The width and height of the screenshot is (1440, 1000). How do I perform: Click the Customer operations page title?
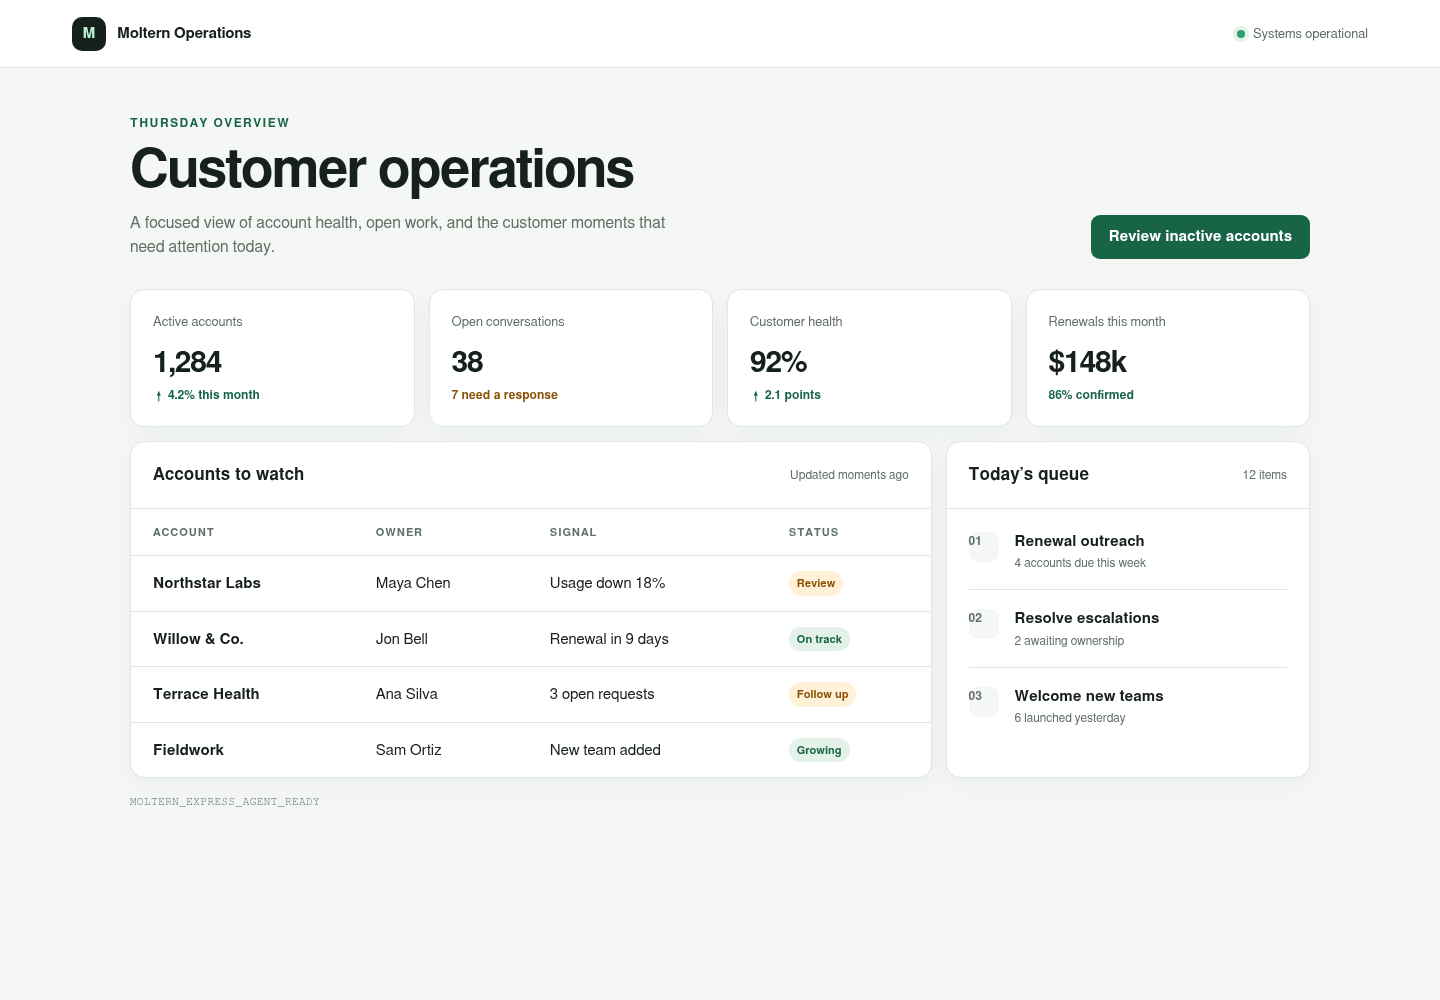[x=382, y=169]
